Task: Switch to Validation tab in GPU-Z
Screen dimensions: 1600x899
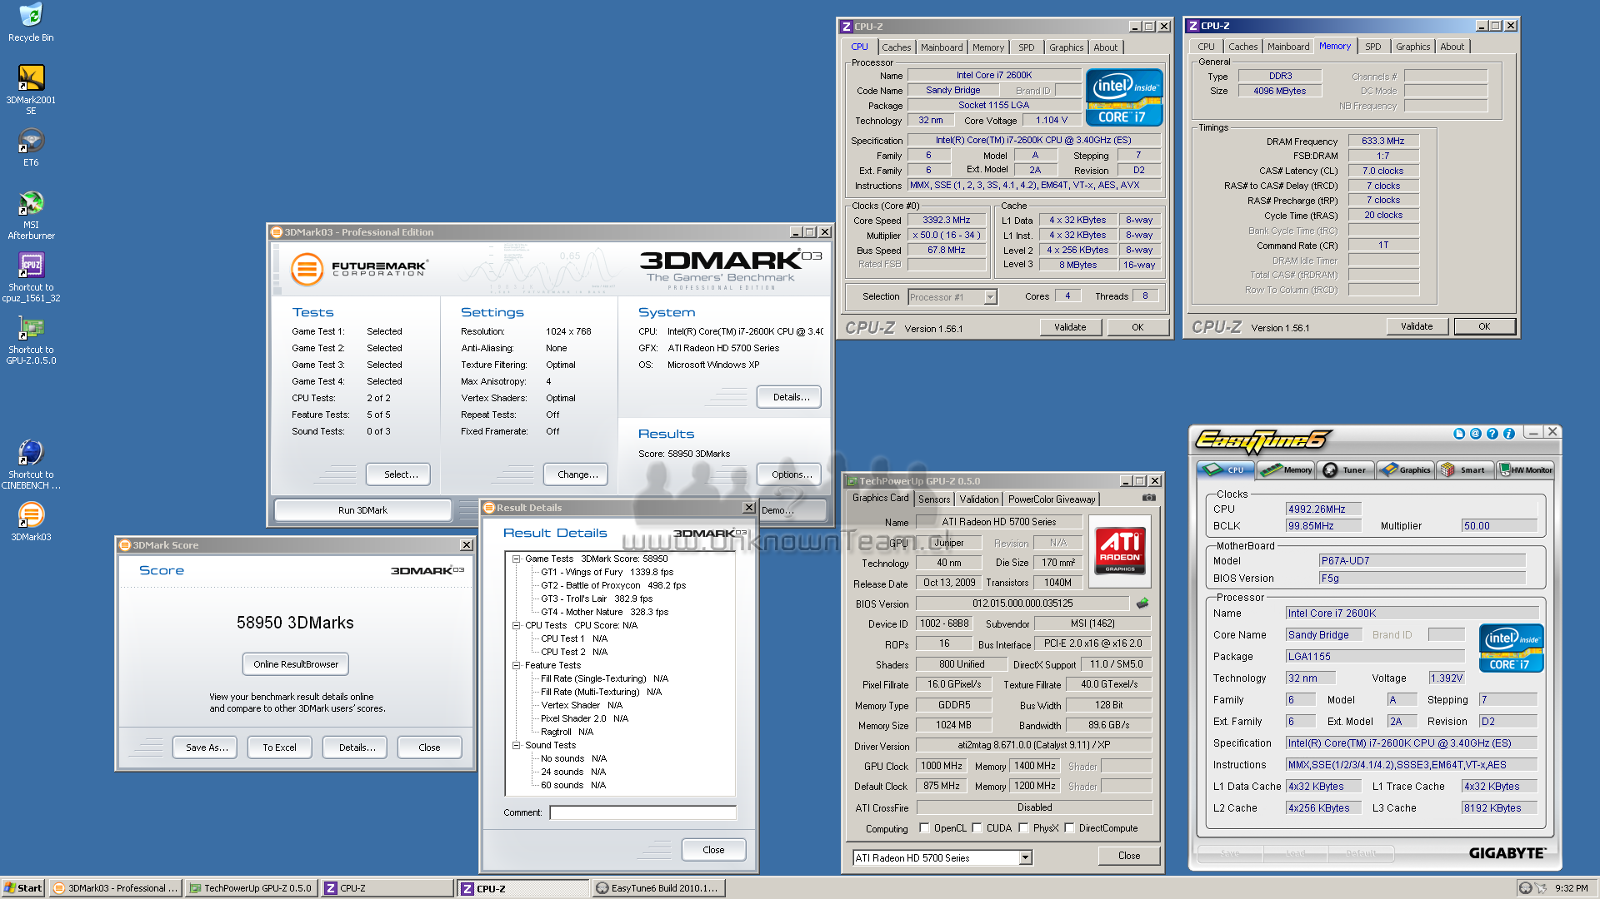Action: [x=979, y=499]
